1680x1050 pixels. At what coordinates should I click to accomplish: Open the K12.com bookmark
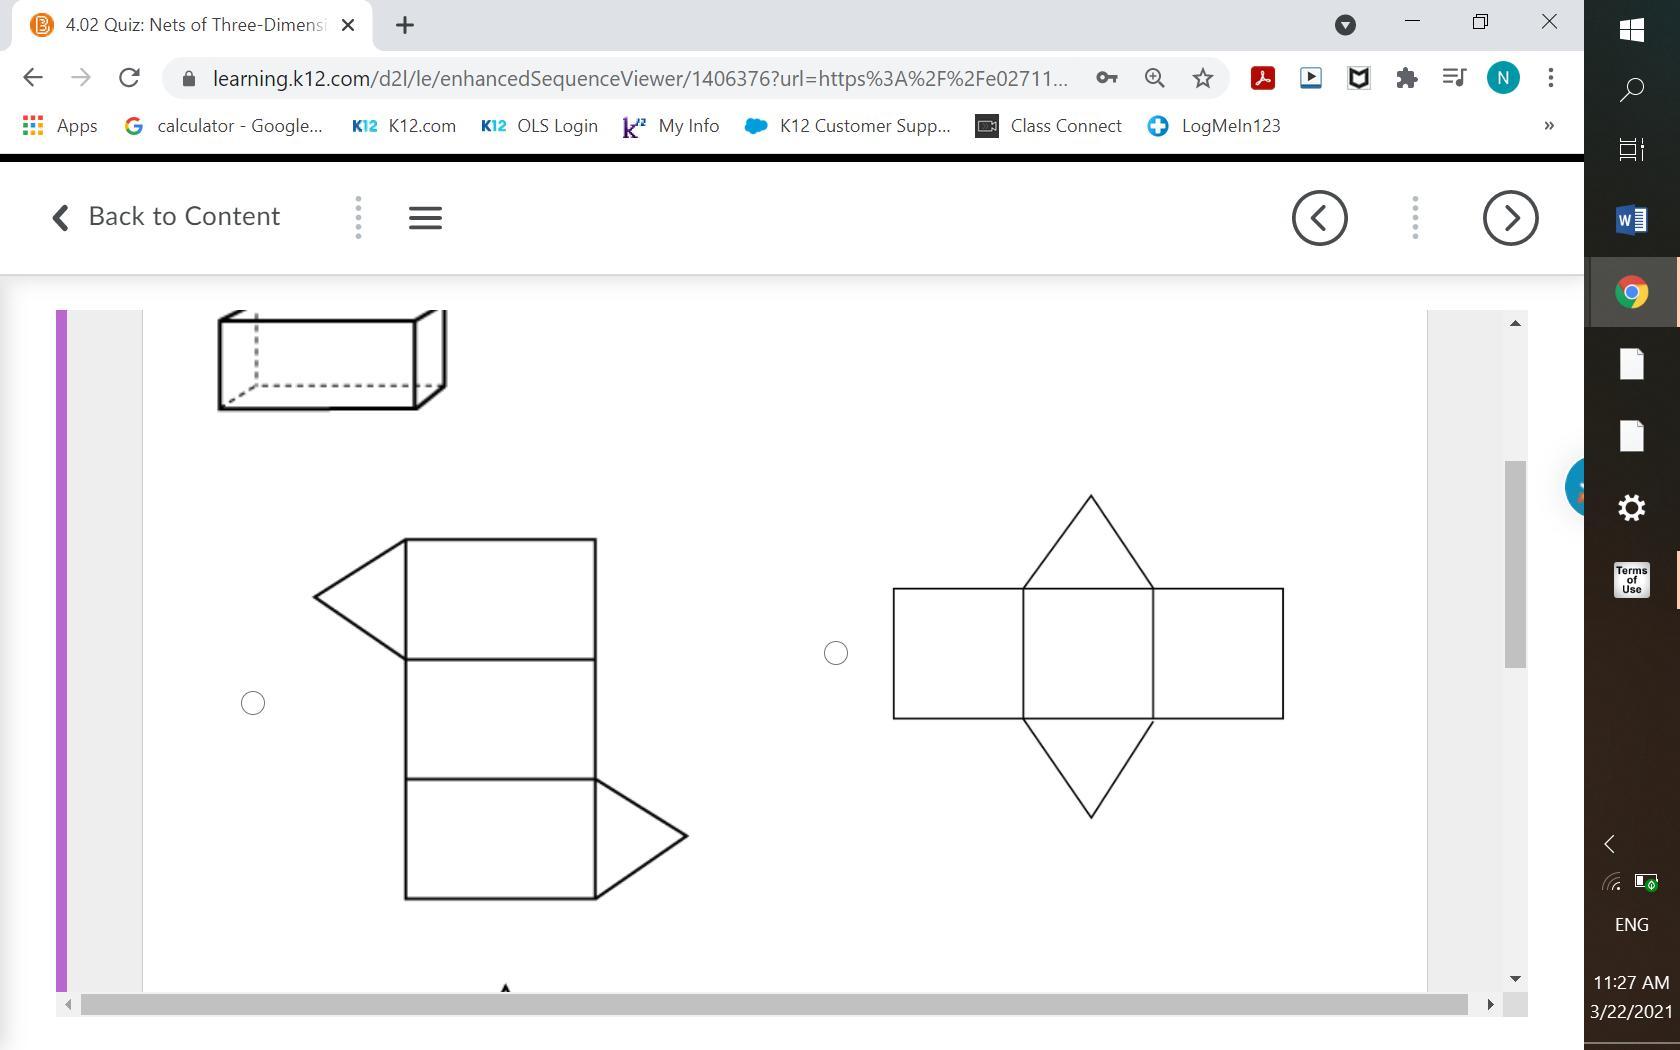coord(404,126)
